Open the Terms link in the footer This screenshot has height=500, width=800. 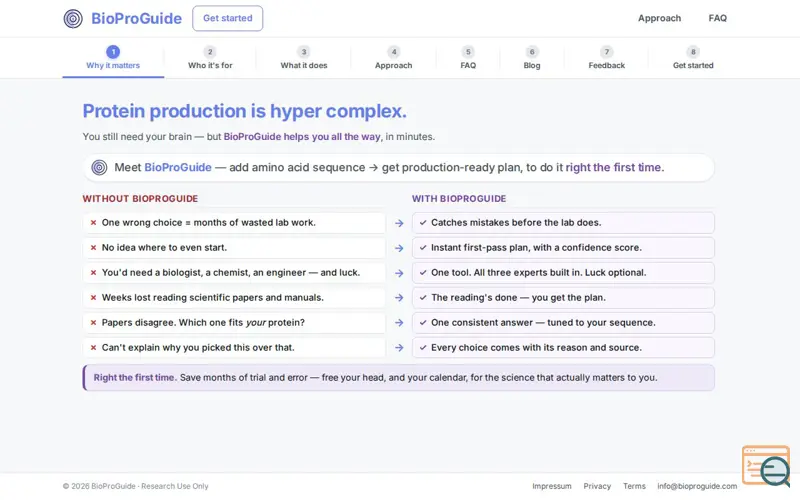coord(634,487)
